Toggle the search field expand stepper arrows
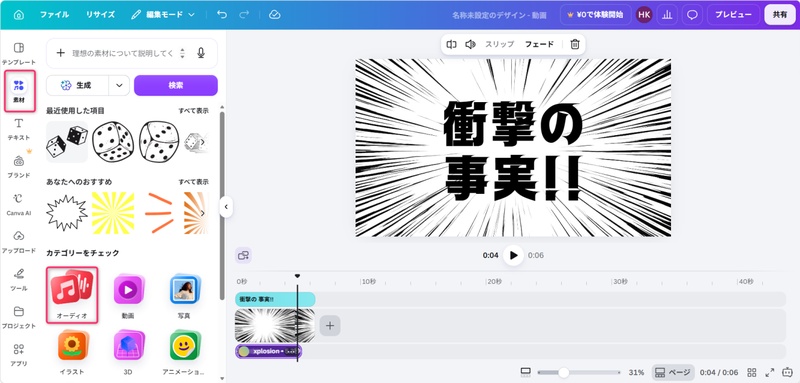 coord(182,53)
